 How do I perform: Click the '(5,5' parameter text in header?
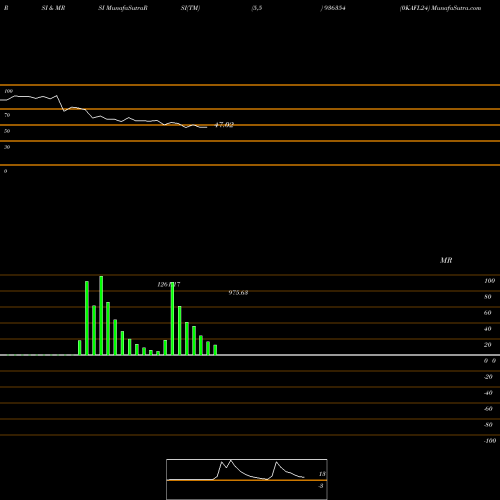point(257,8)
